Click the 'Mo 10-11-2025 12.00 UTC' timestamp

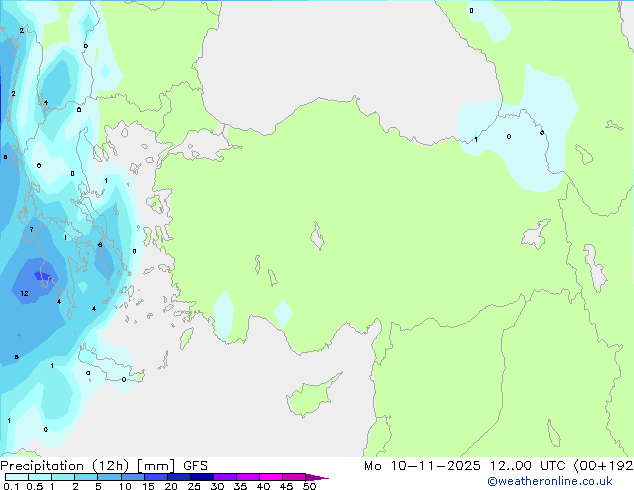(x=467, y=466)
